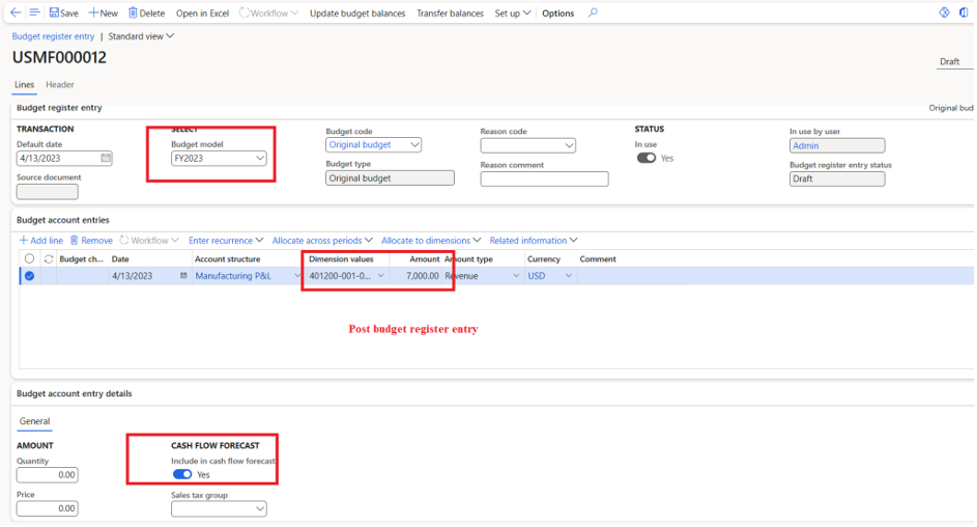Click the back arrow icon
The width and height of the screenshot is (977, 527).
(x=15, y=13)
